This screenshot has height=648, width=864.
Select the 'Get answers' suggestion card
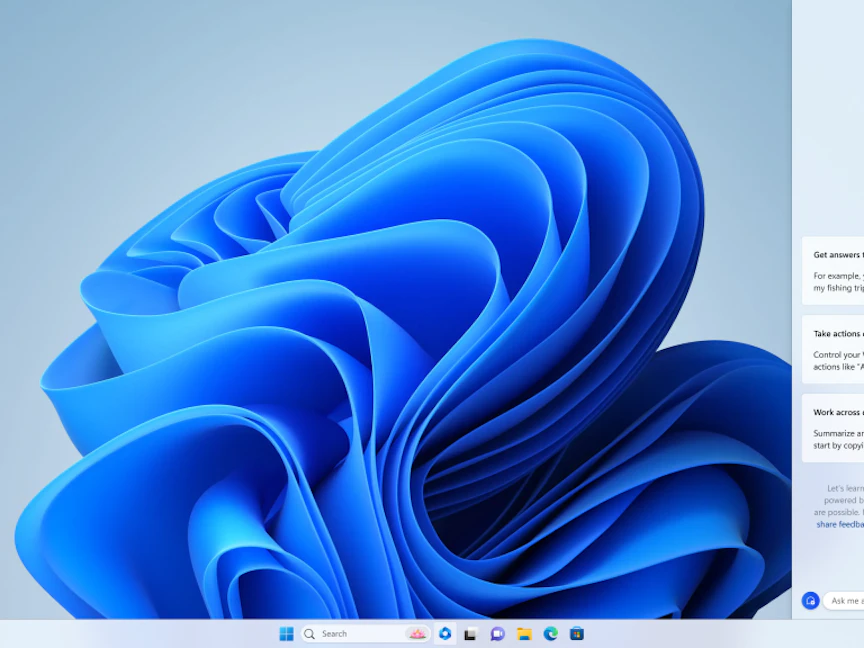[834, 270]
